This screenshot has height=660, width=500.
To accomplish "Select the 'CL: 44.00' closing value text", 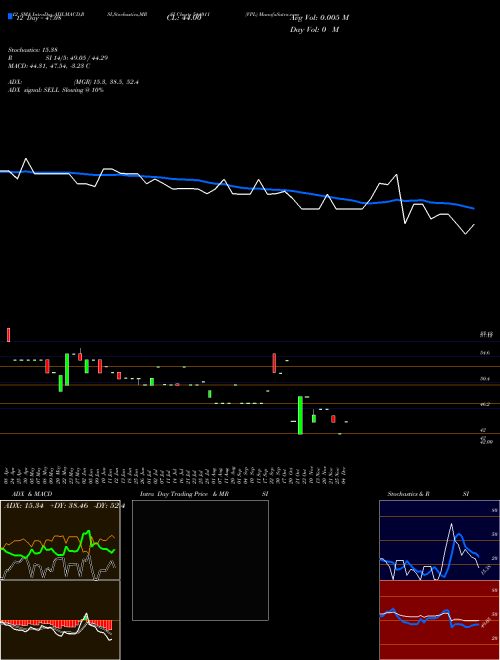I will pos(184,18).
